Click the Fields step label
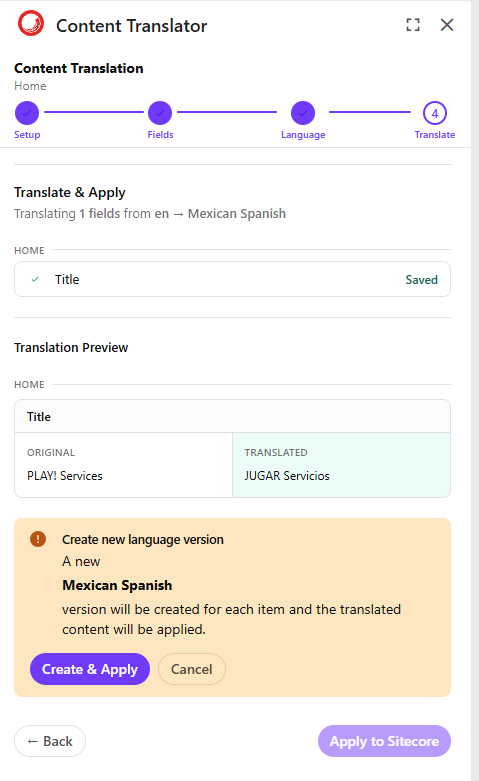The height and width of the screenshot is (781, 479). click(160, 134)
